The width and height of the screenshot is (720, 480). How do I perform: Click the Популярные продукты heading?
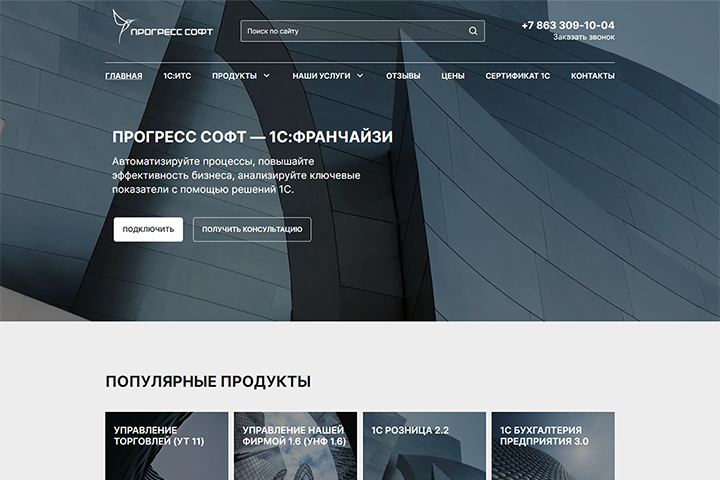point(208,381)
